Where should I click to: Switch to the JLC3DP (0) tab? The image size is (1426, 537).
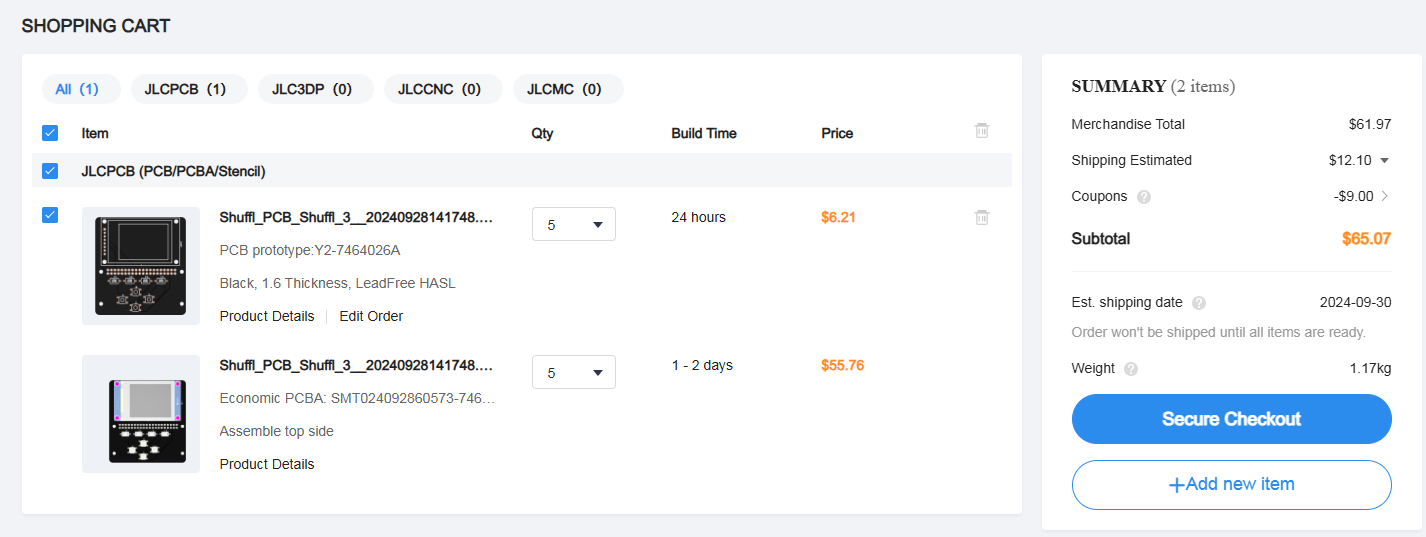coord(316,89)
